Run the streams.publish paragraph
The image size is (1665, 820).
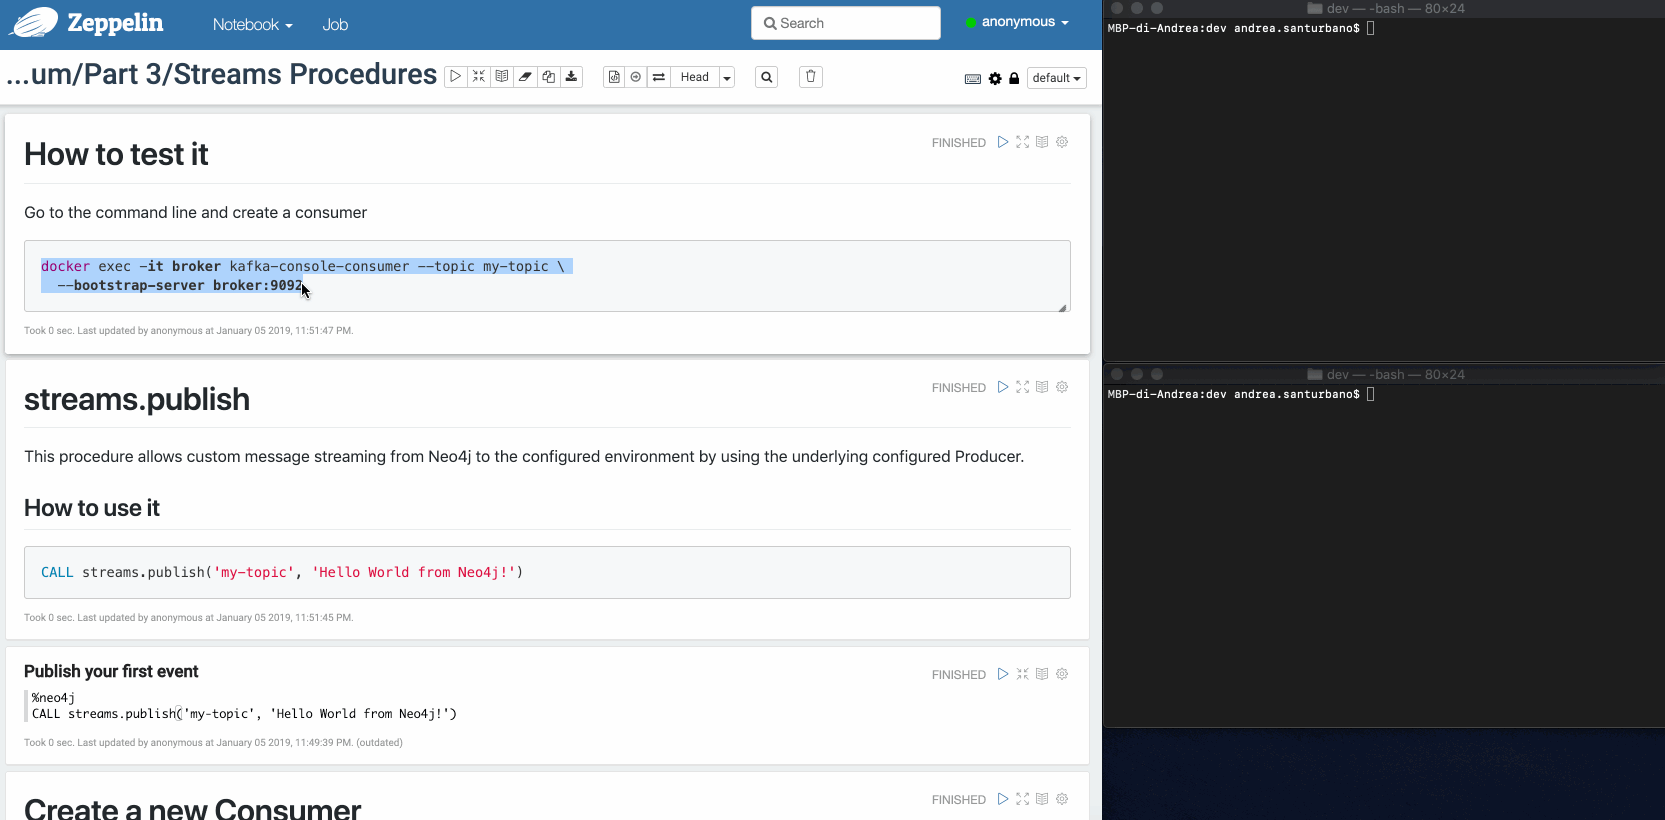[x=1003, y=387]
